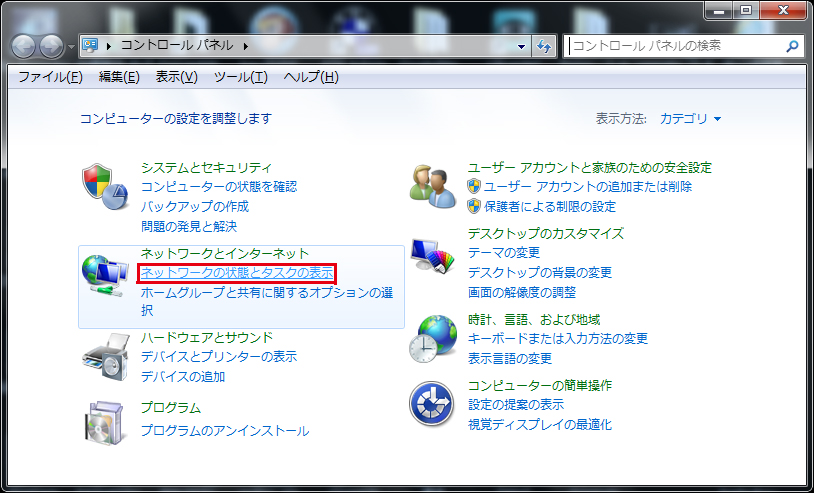Open the 表示(V) menu
The width and height of the screenshot is (814, 493).
(177, 77)
